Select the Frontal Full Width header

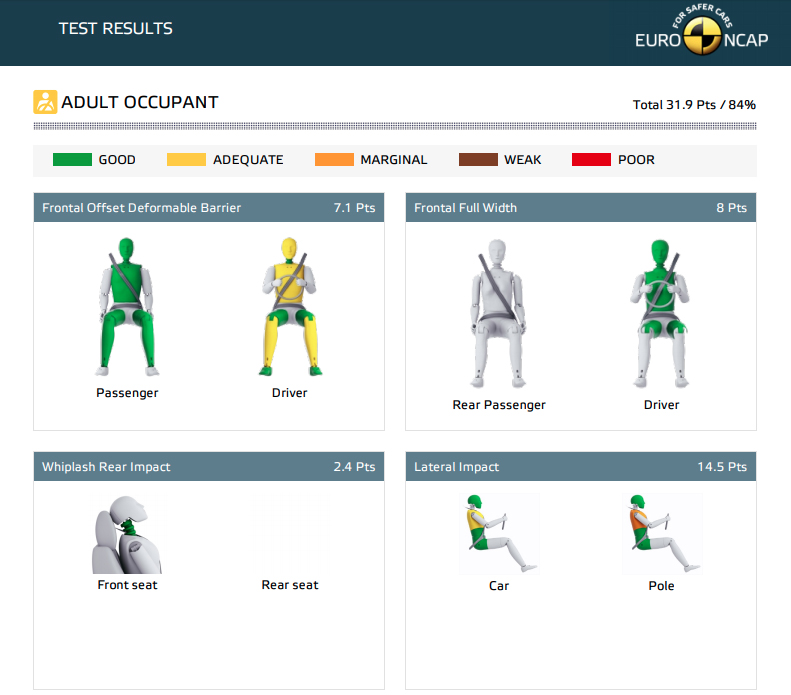pyautogui.click(x=580, y=208)
